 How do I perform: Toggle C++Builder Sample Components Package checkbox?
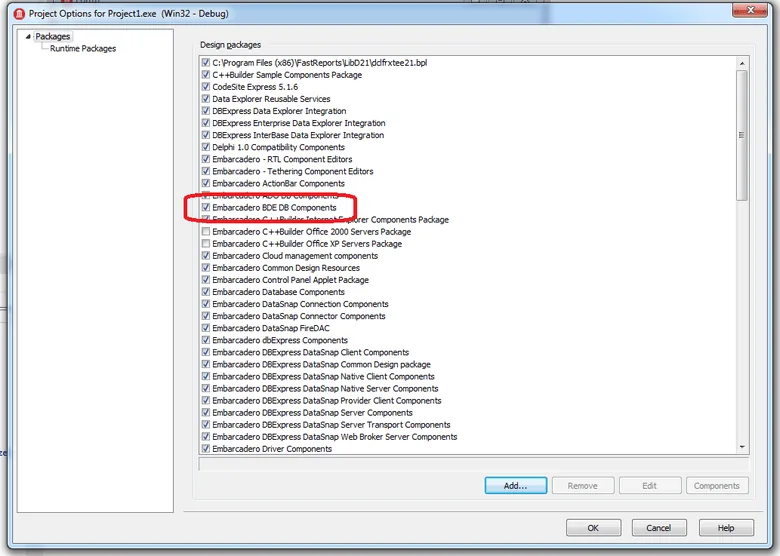tap(206, 75)
